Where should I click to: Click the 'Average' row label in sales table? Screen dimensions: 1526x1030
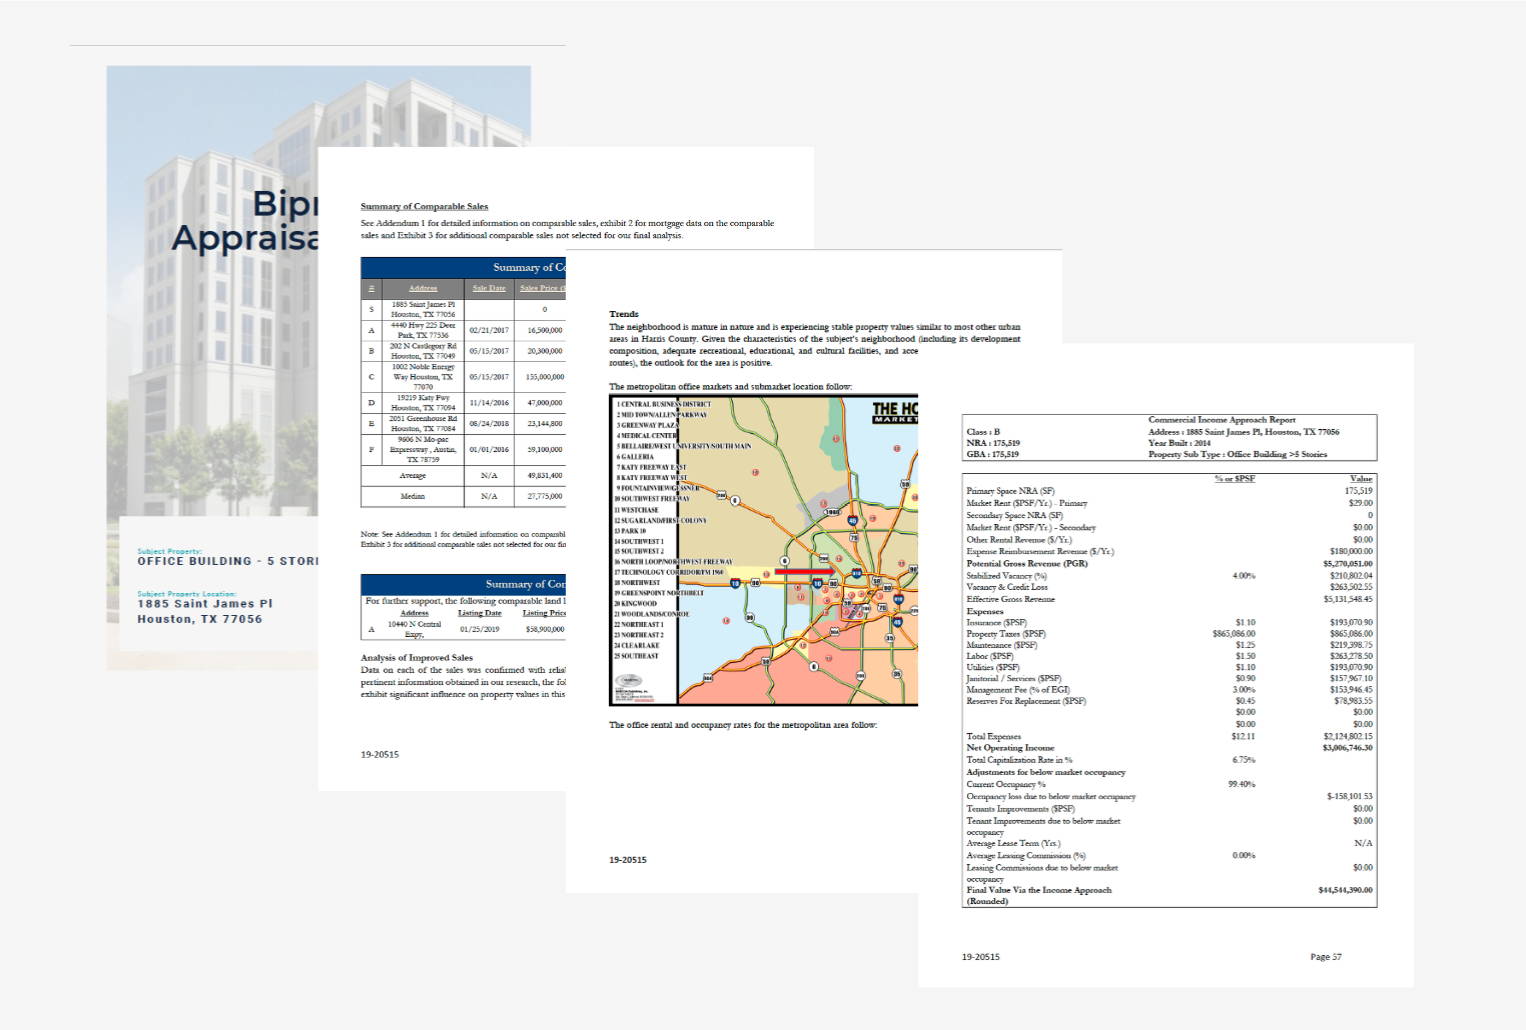(x=413, y=476)
